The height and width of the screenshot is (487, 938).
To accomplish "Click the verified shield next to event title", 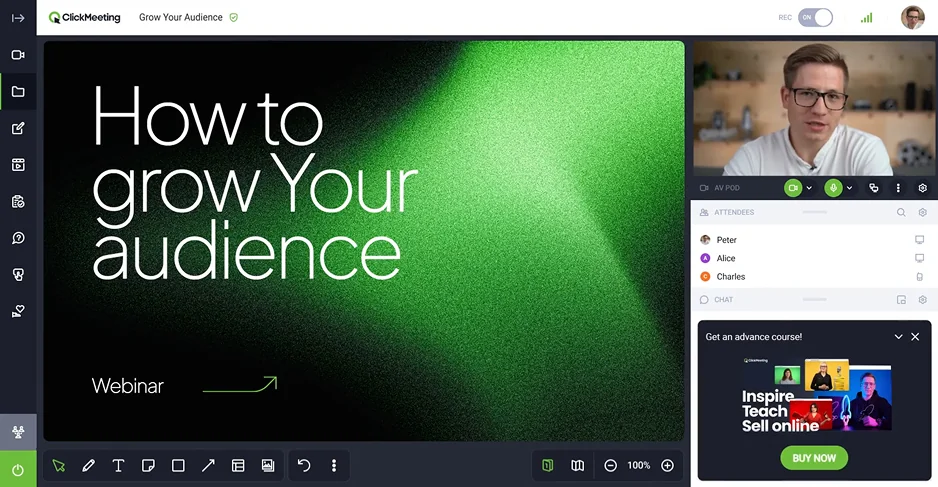I will point(234,17).
